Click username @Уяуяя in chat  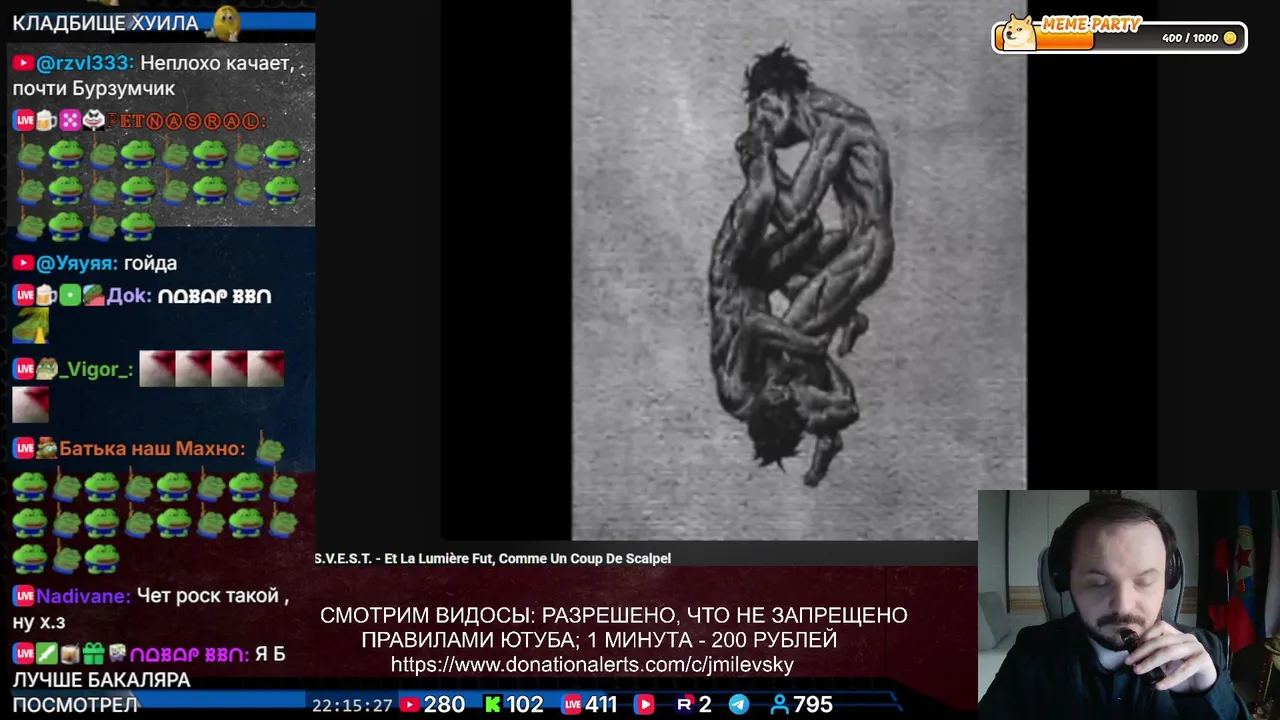tap(78, 263)
